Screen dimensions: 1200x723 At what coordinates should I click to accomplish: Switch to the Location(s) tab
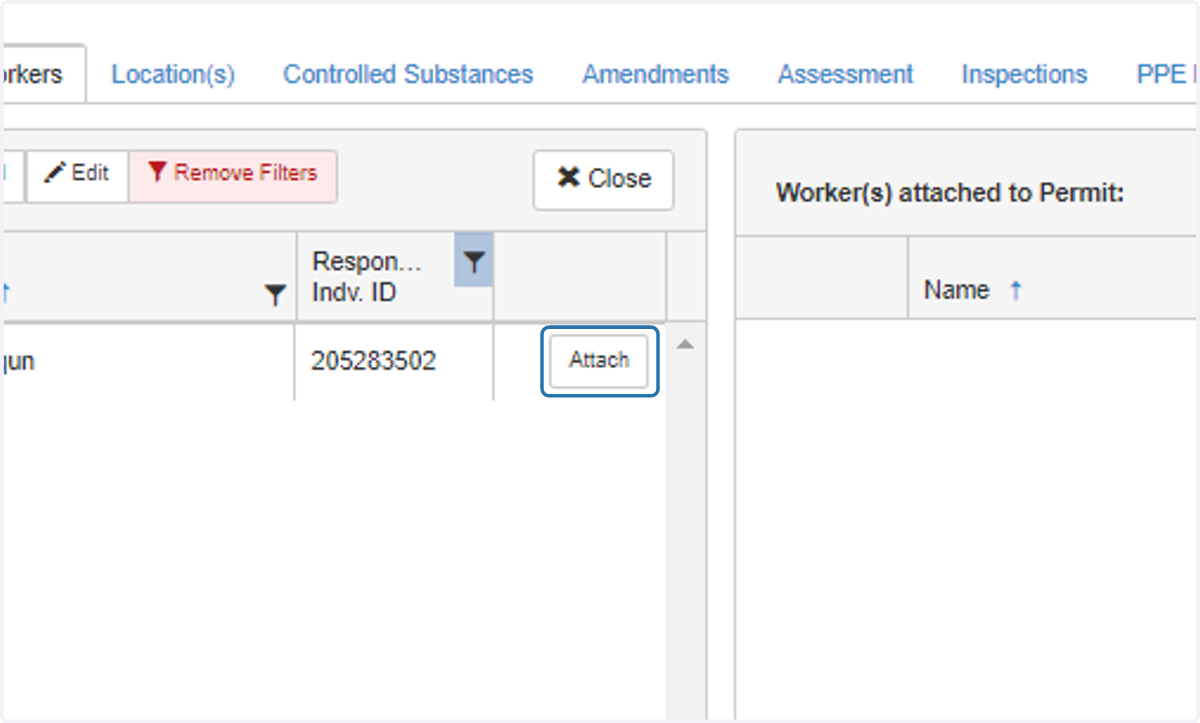(173, 74)
